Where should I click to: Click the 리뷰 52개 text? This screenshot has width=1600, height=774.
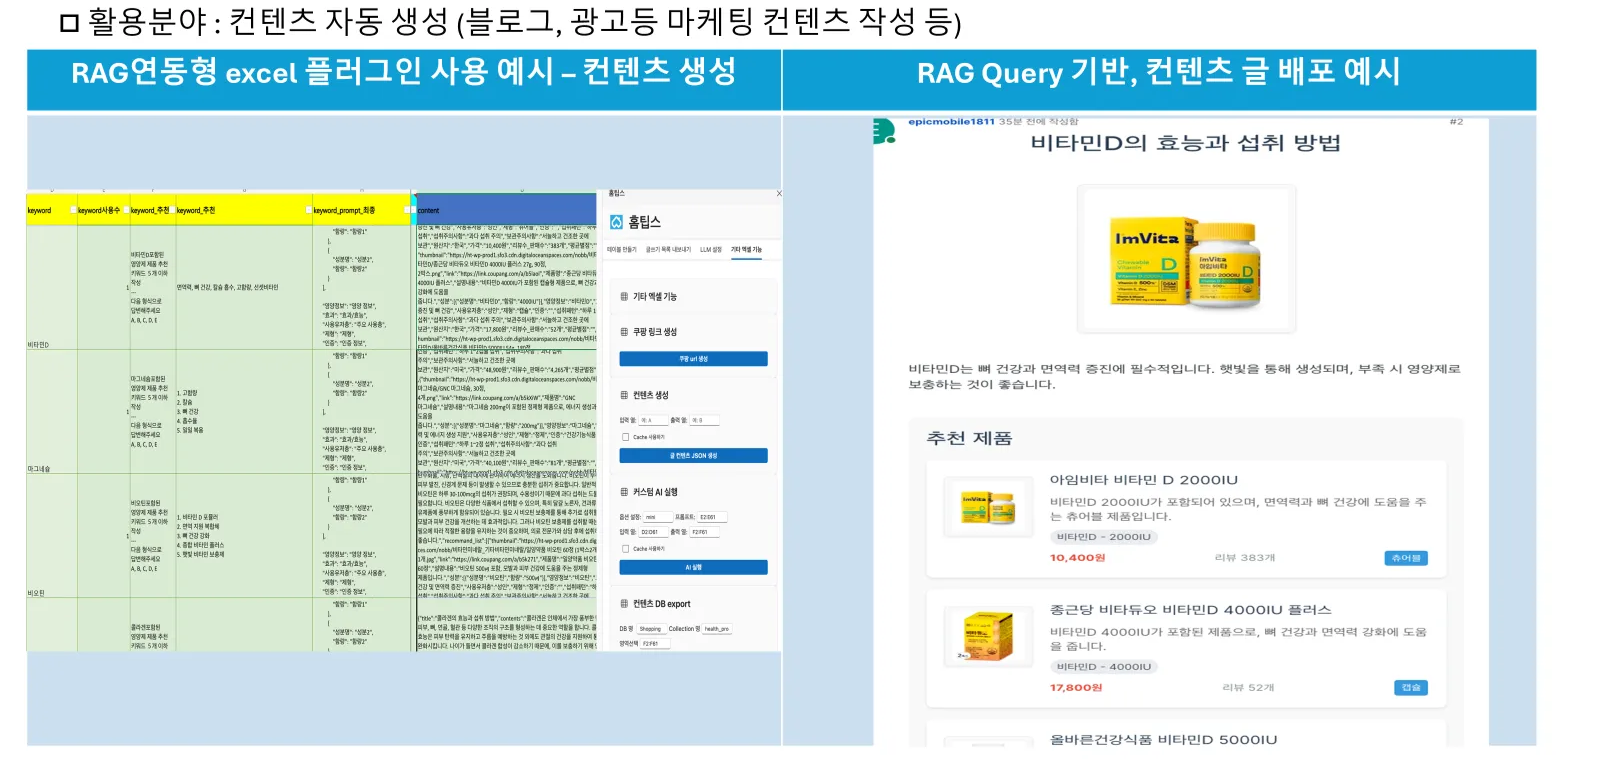point(1248,688)
